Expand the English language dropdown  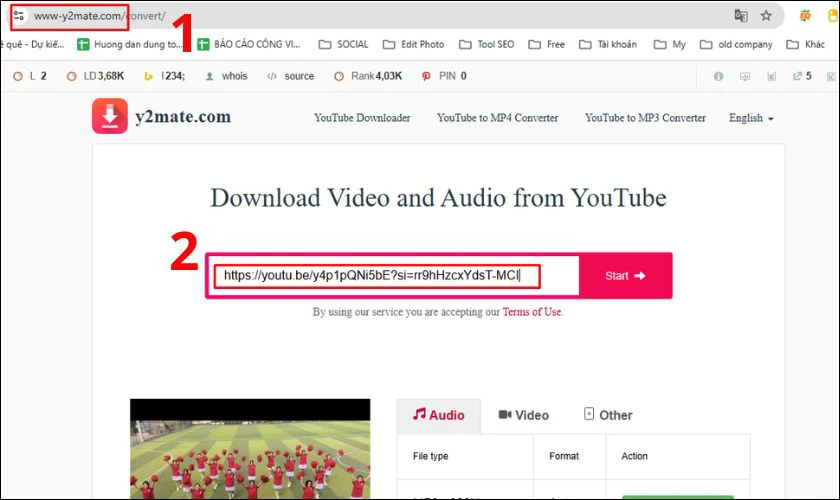tap(751, 118)
